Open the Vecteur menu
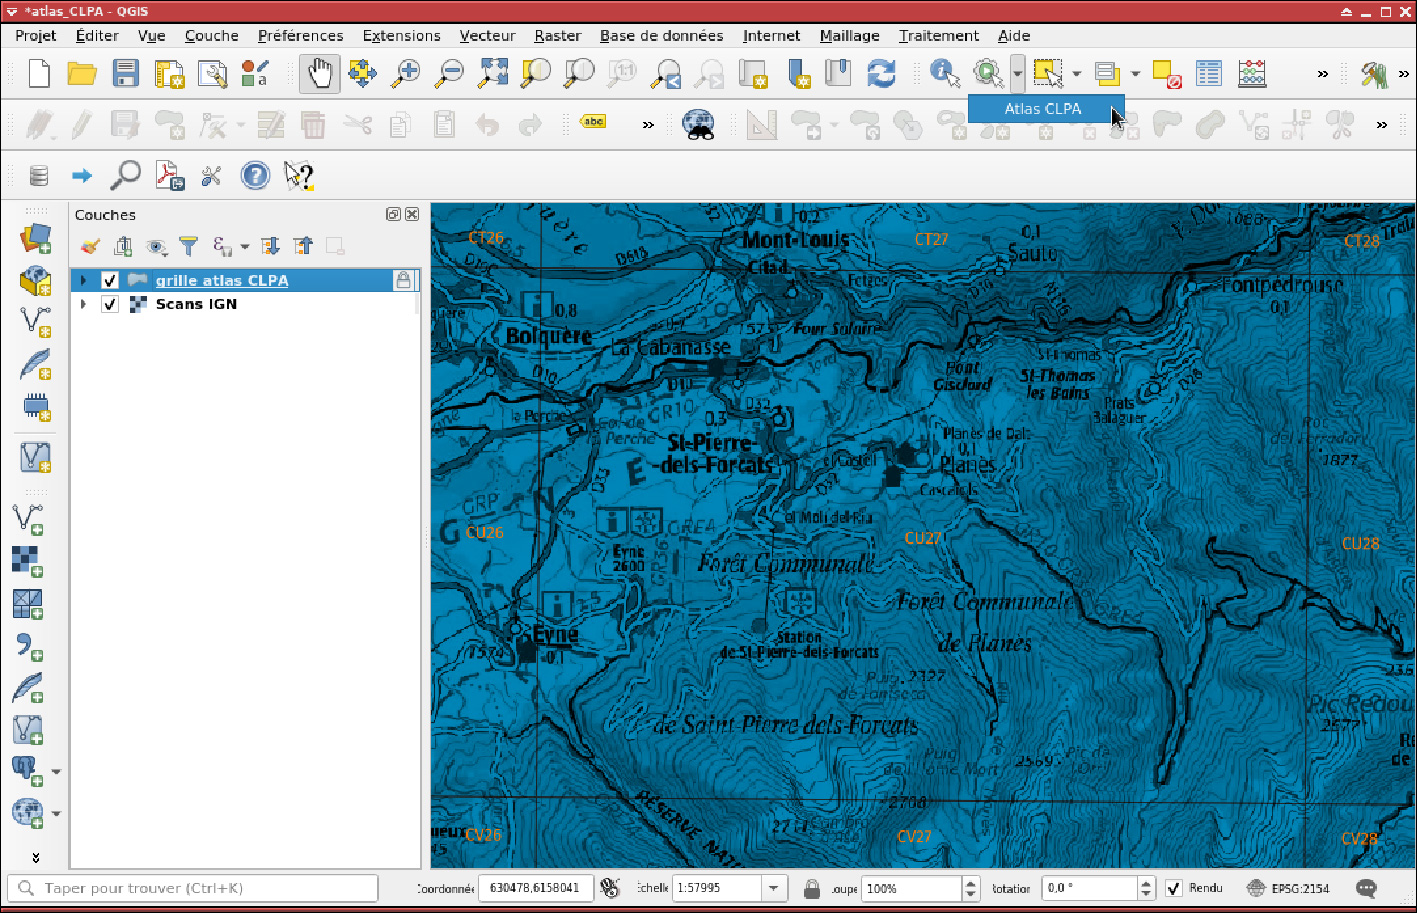Viewport: 1417px width, 913px height. pos(487,35)
